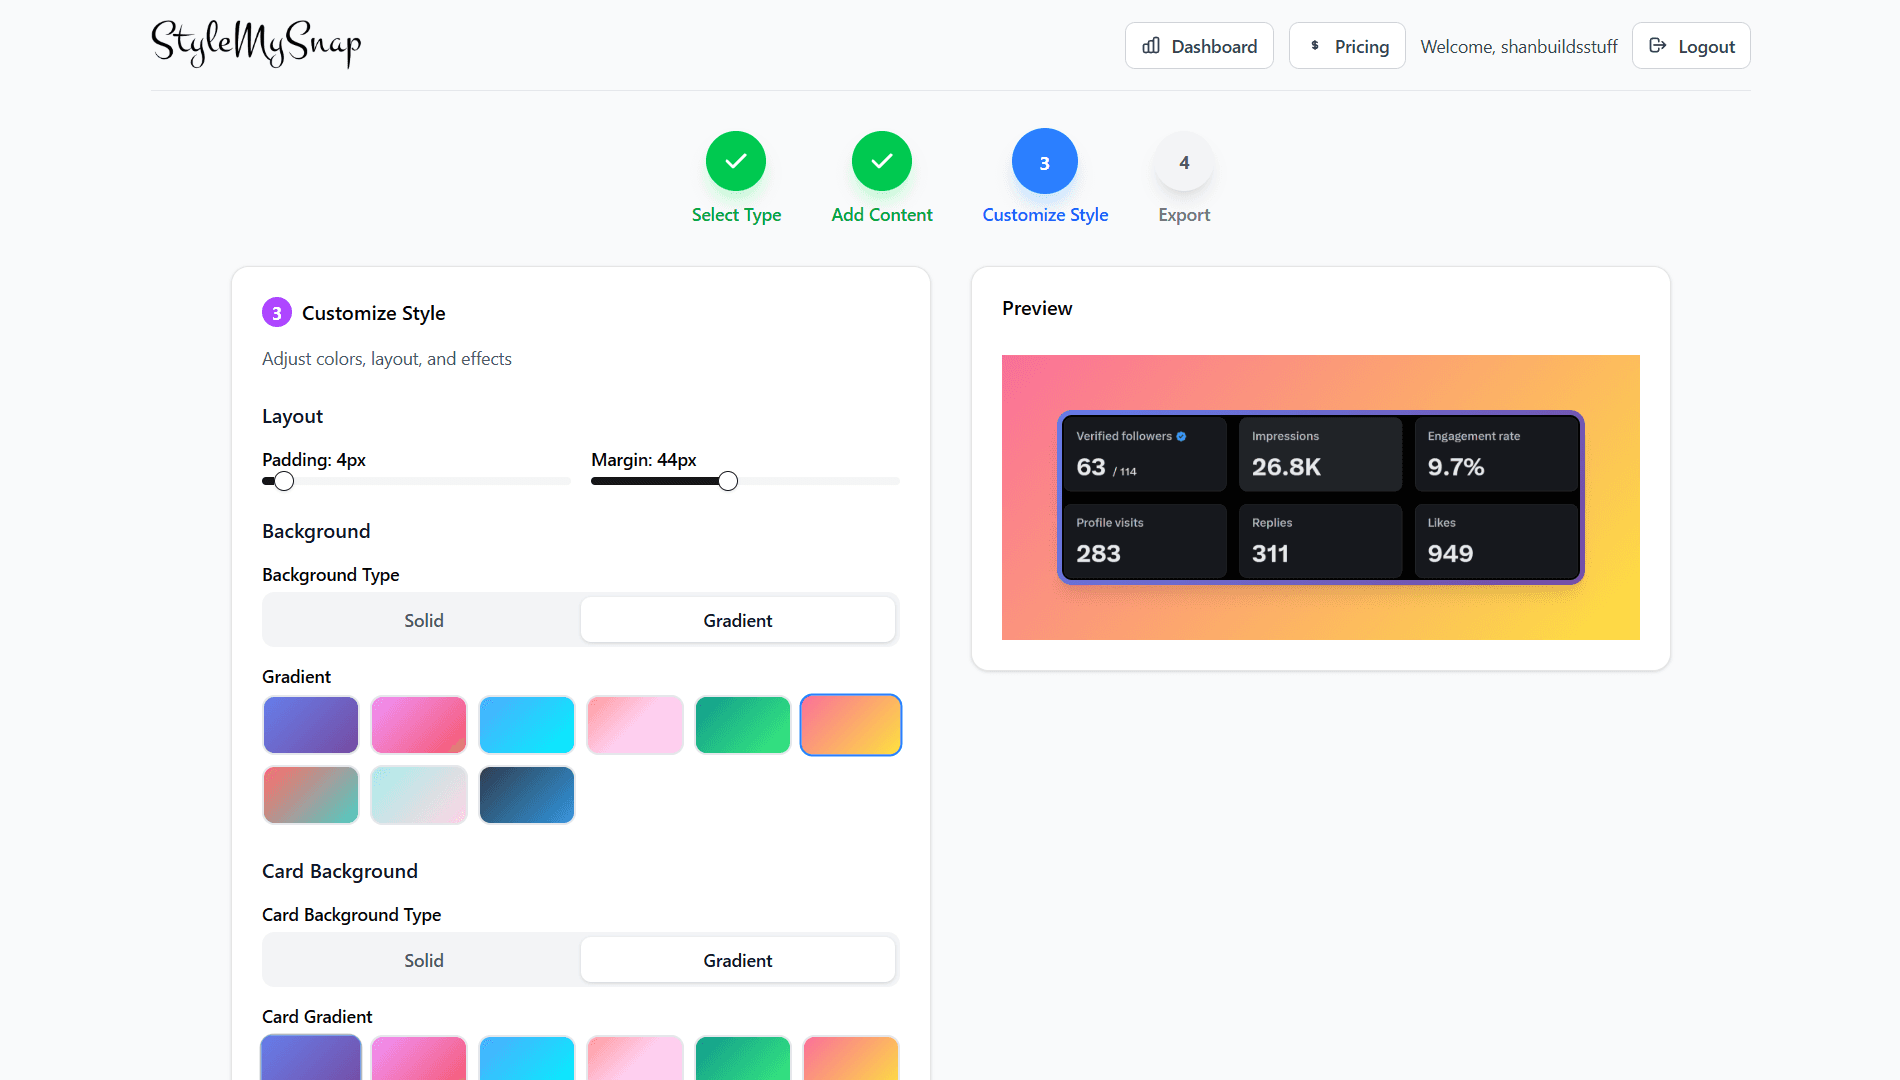Screen dimensions: 1900x1080
Task: Pick the purple-blue background gradient swatch
Action: 311,725
